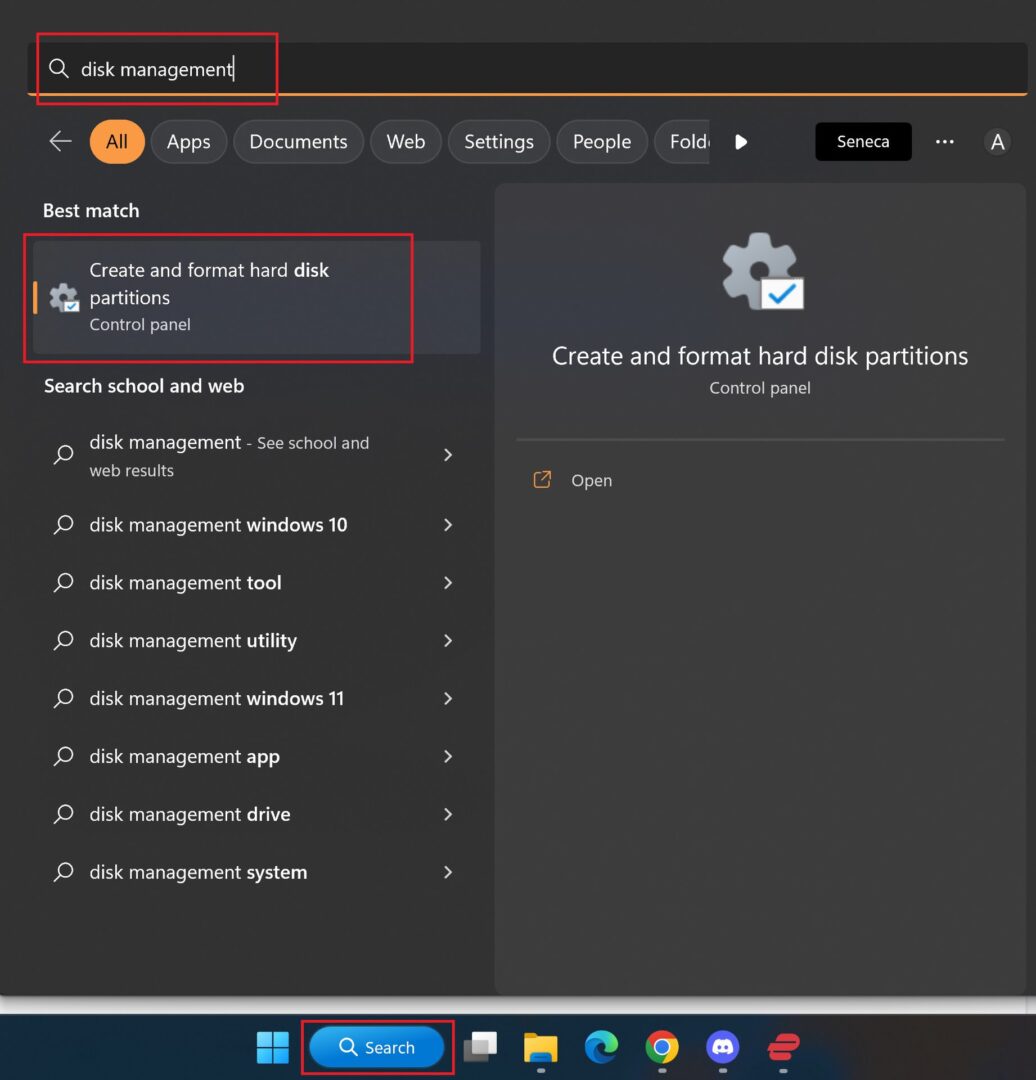Click search icon beside disk management drive

pos(63,814)
